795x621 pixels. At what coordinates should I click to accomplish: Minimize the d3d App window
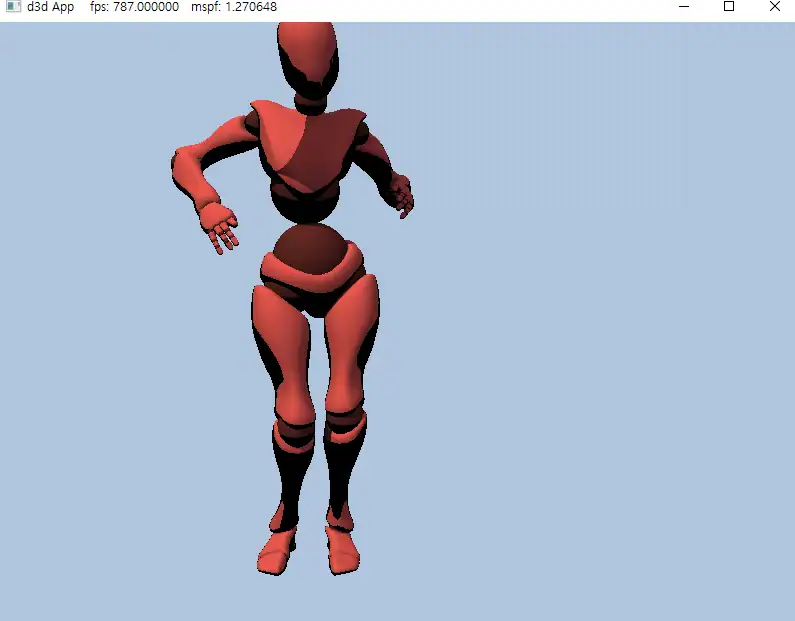(x=683, y=7)
